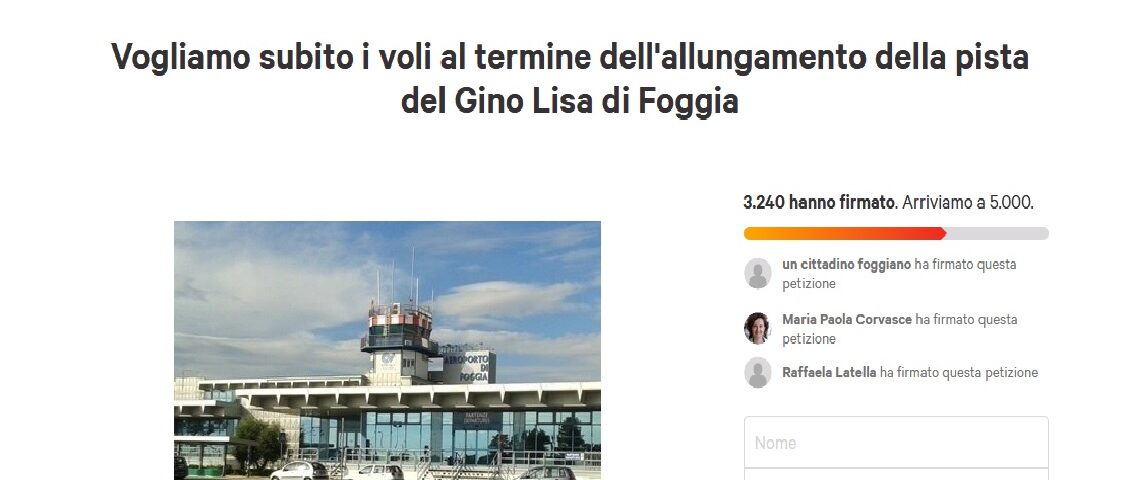Open Maria Paola Corvasce's profile photo
This screenshot has height=480, width=1129.
pos(757,328)
